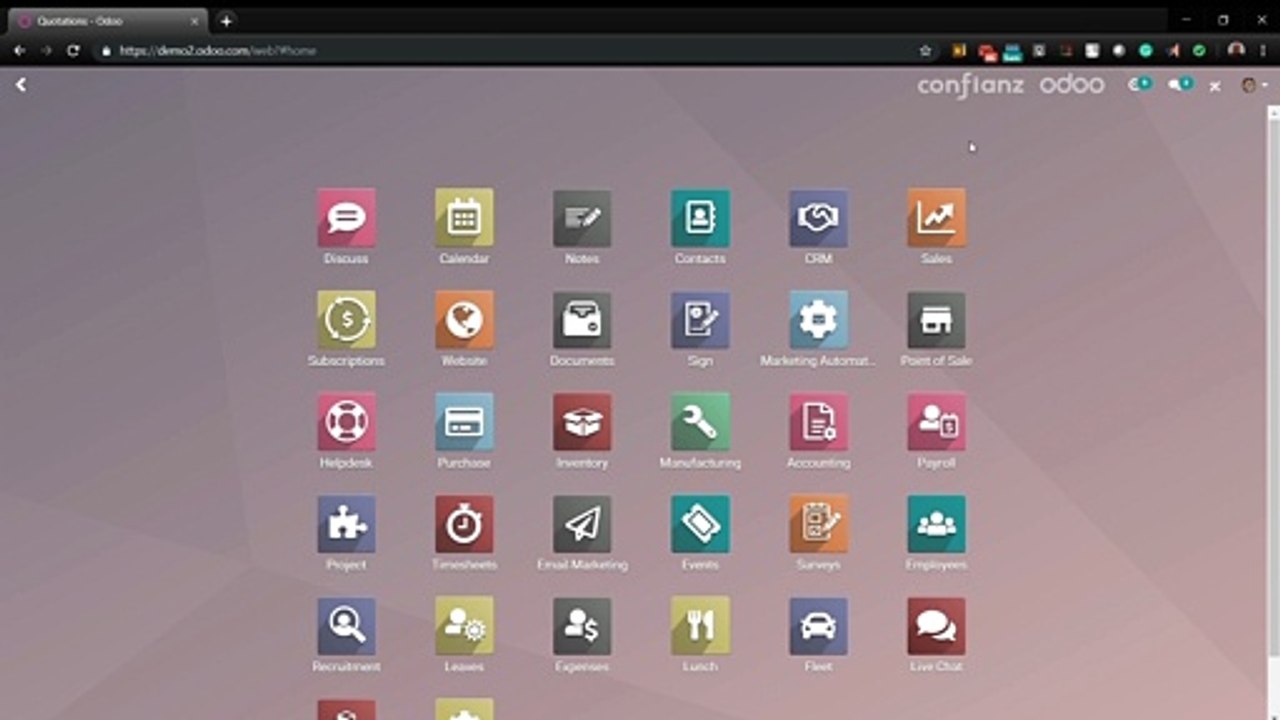Launch the Sales app
1280x720 pixels.
click(x=936, y=218)
